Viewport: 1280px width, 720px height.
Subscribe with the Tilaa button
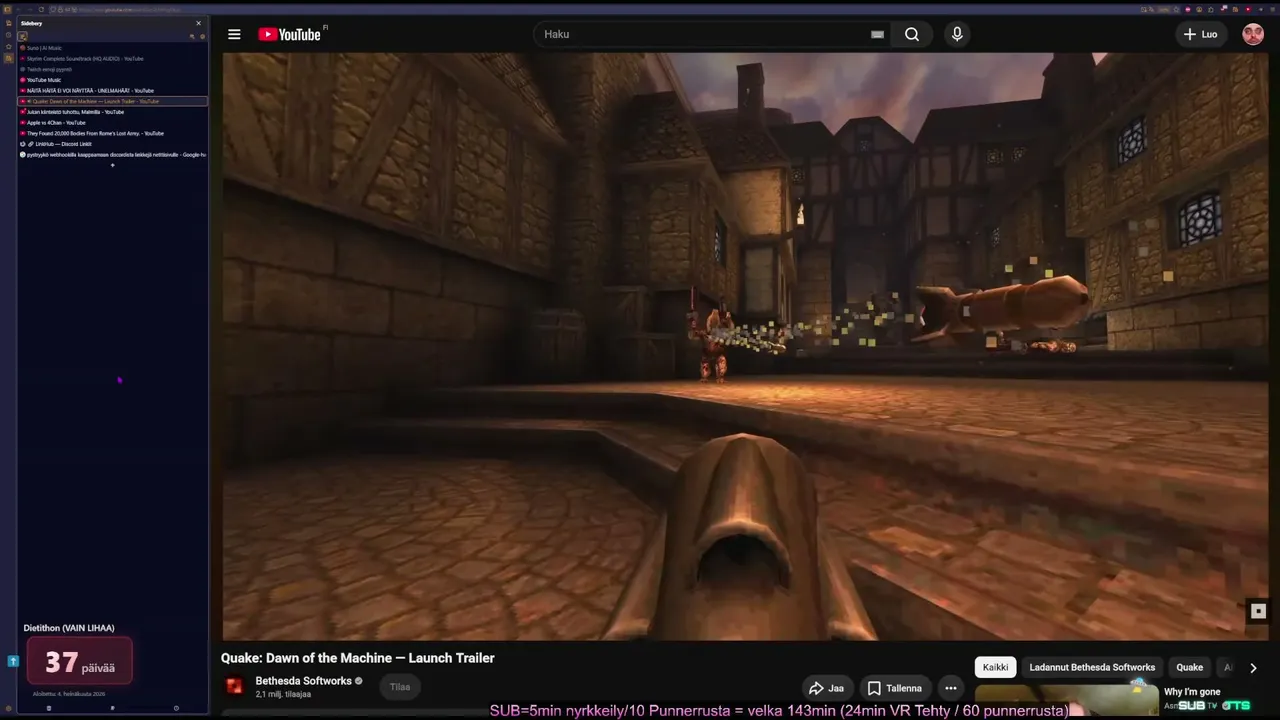click(400, 687)
